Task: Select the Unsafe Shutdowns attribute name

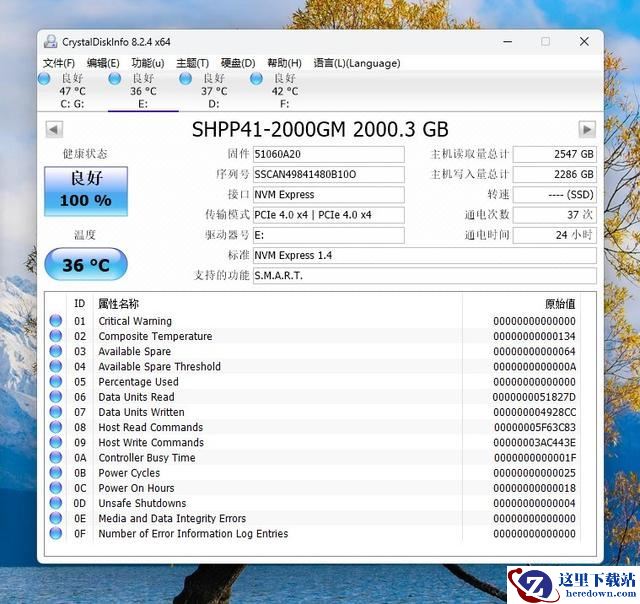Action: pyautogui.click(x=142, y=503)
